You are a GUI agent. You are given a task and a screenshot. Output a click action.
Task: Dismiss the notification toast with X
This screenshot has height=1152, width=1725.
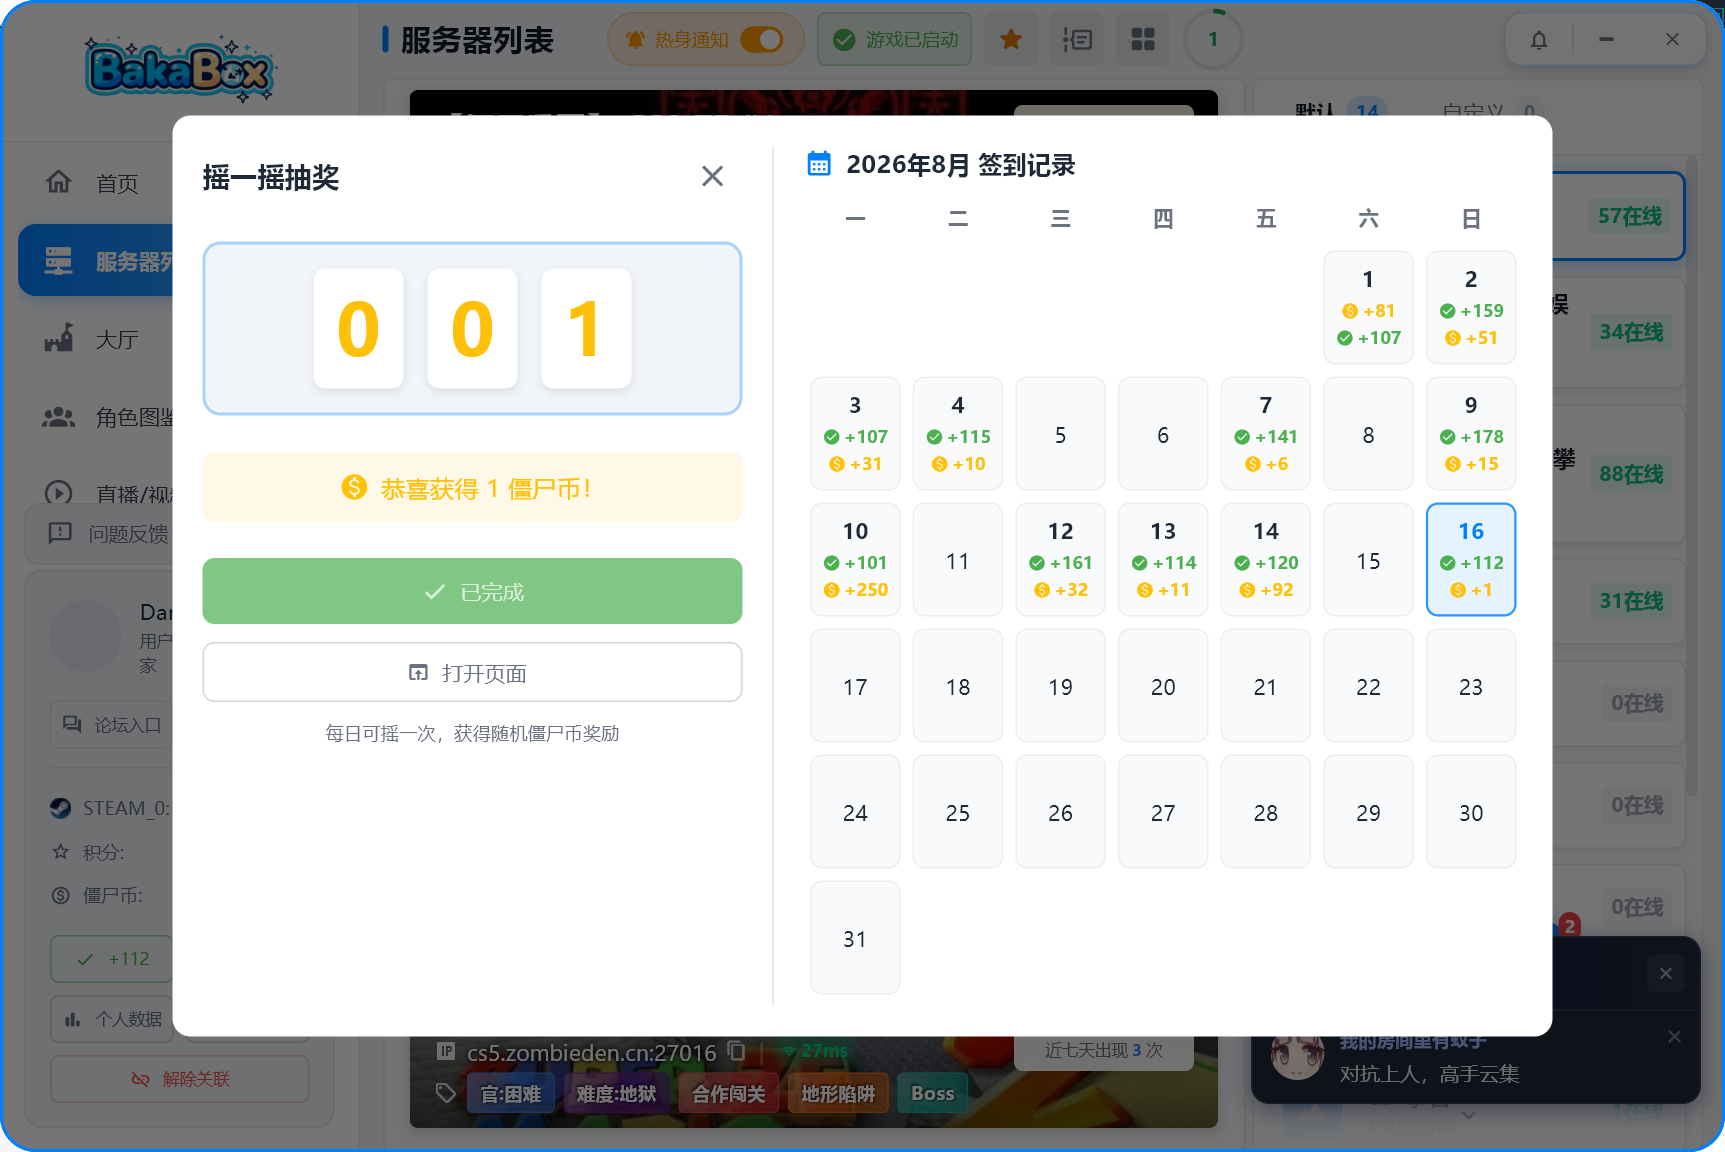pyautogui.click(x=1665, y=974)
